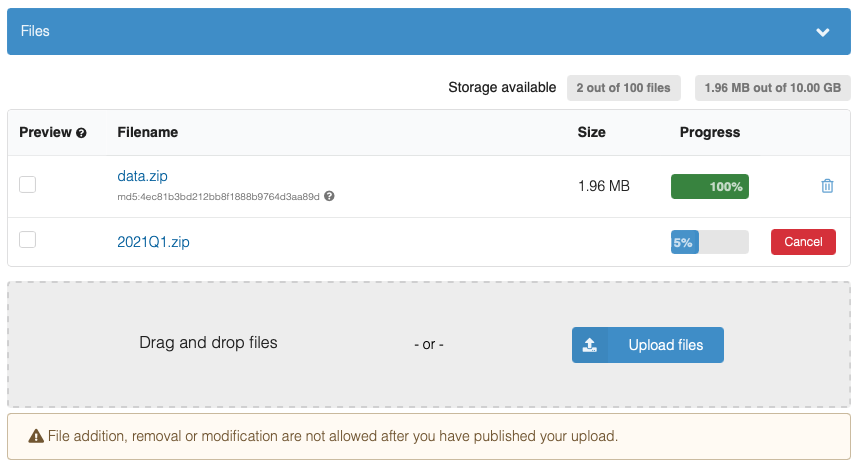Click the 100% progress bar for data.zip
856x465 pixels.
click(x=709, y=187)
